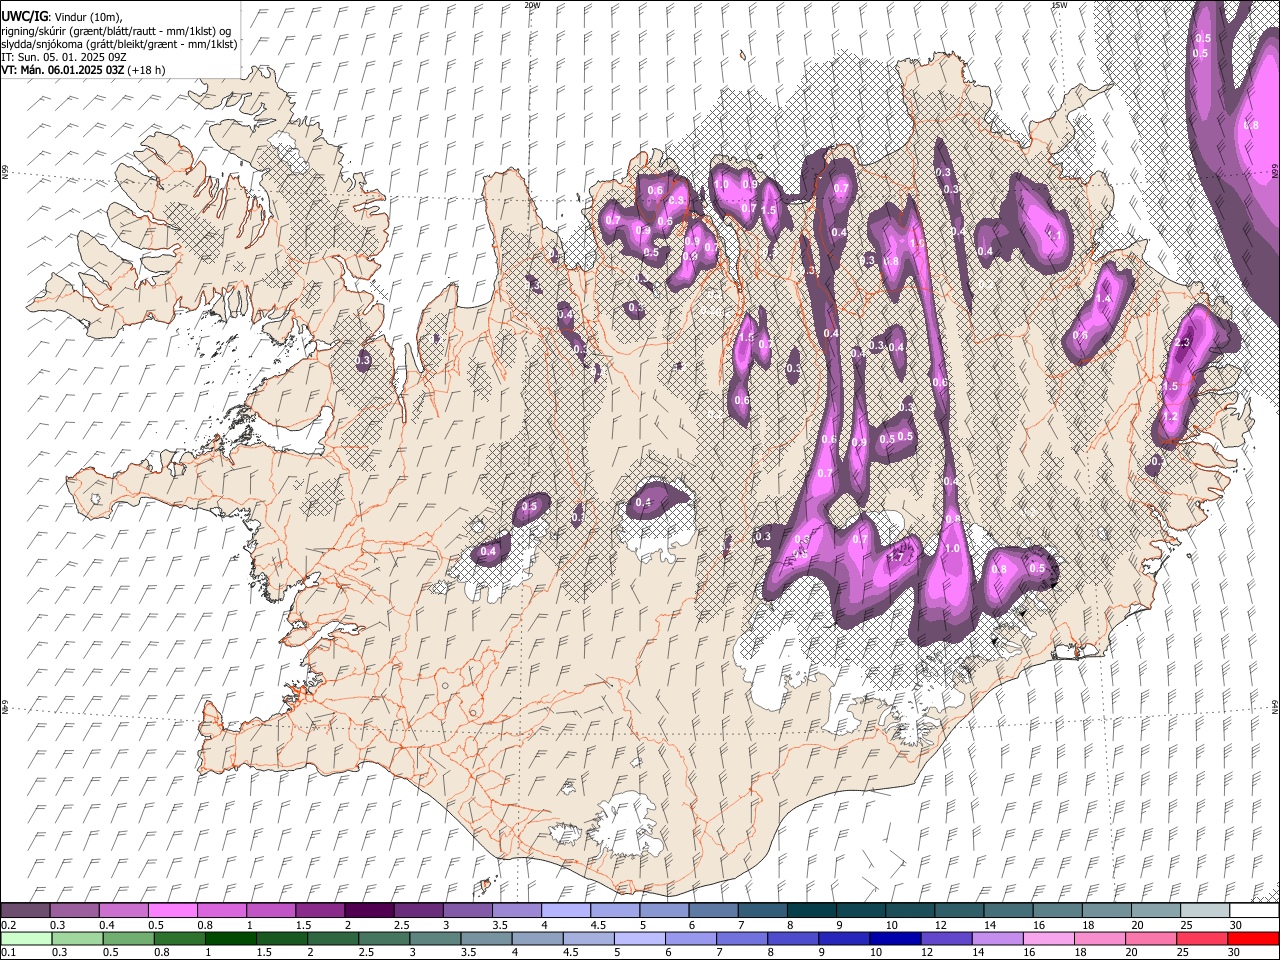1280x960 pixels.
Task: Click the 'rigning/skúrir' description line
Action: coord(116,30)
